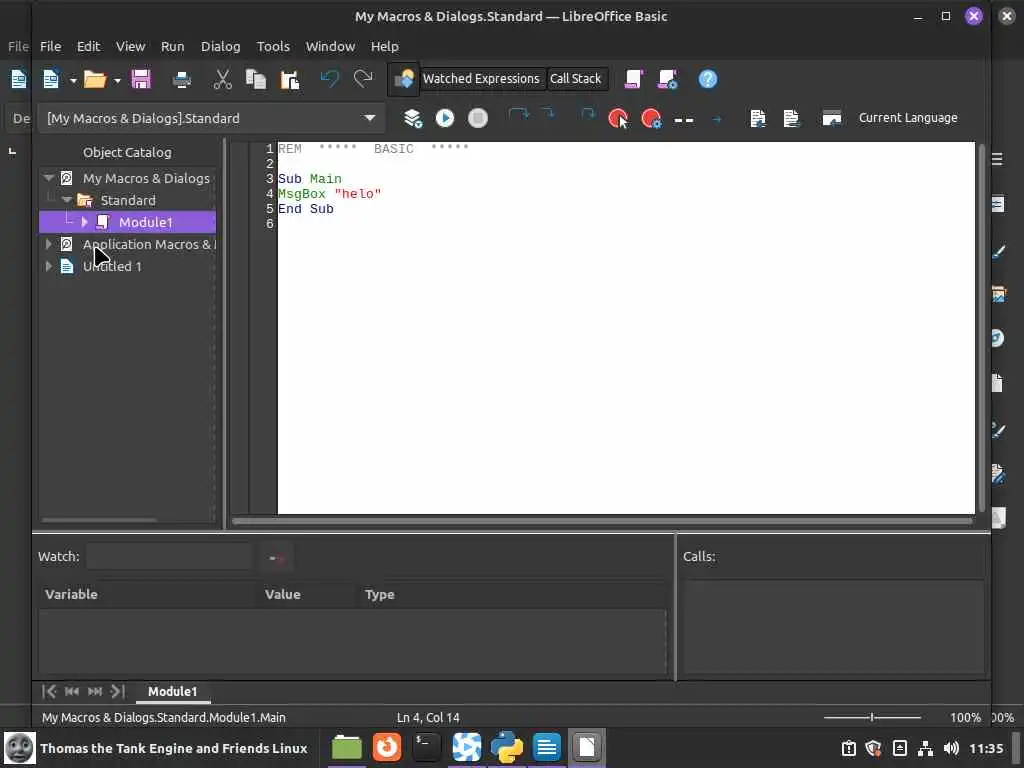This screenshot has height=768, width=1024.
Task: Click the editor vertical scrollbar
Action: coord(981,328)
